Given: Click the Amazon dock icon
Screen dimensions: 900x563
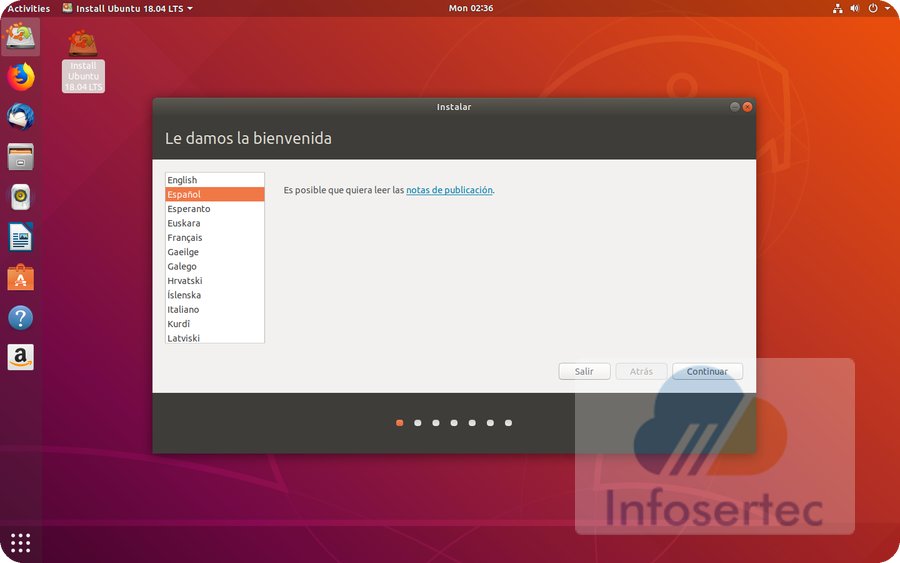Looking at the screenshot, I should (x=20, y=357).
